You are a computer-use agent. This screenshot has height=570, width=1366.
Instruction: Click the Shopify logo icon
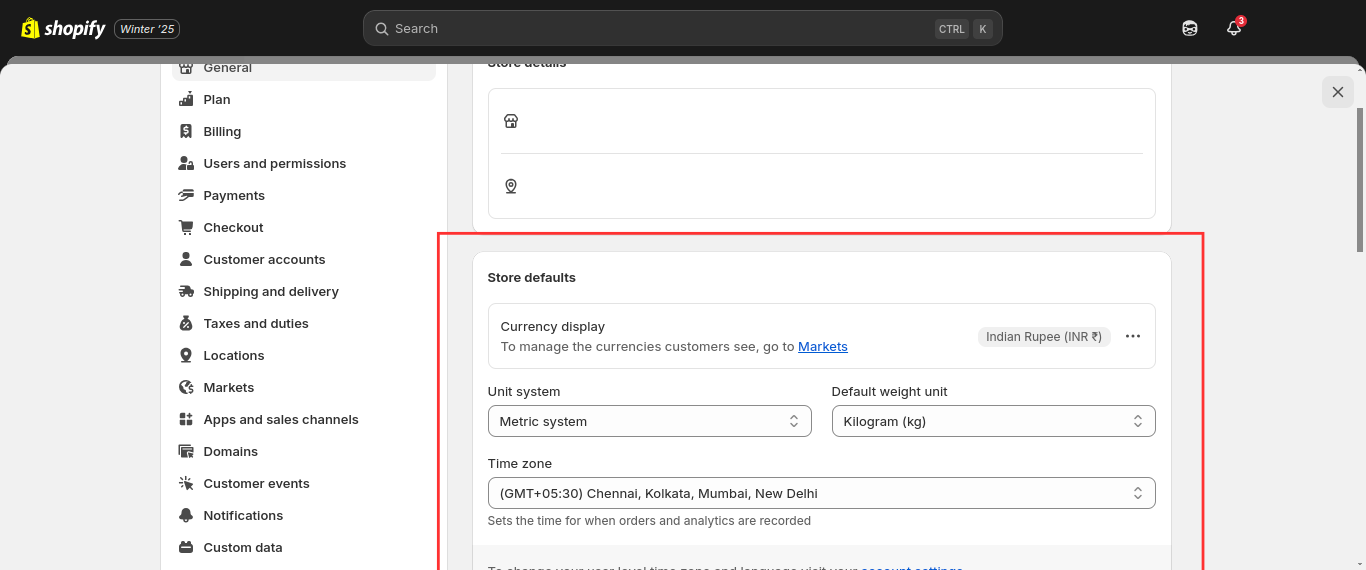pyautogui.click(x=30, y=28)
